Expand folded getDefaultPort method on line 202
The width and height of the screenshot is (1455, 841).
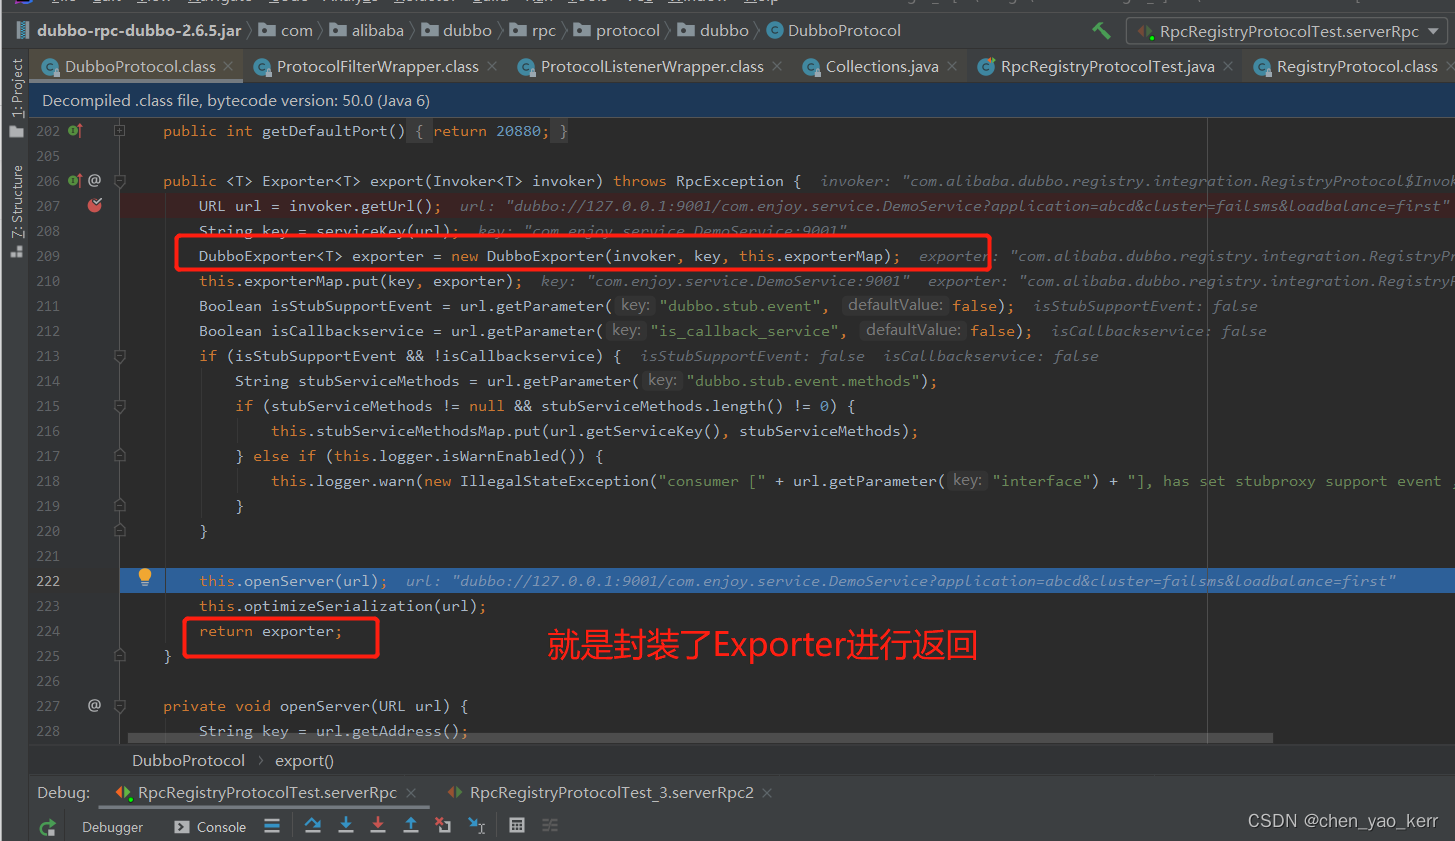coord(120,131)
